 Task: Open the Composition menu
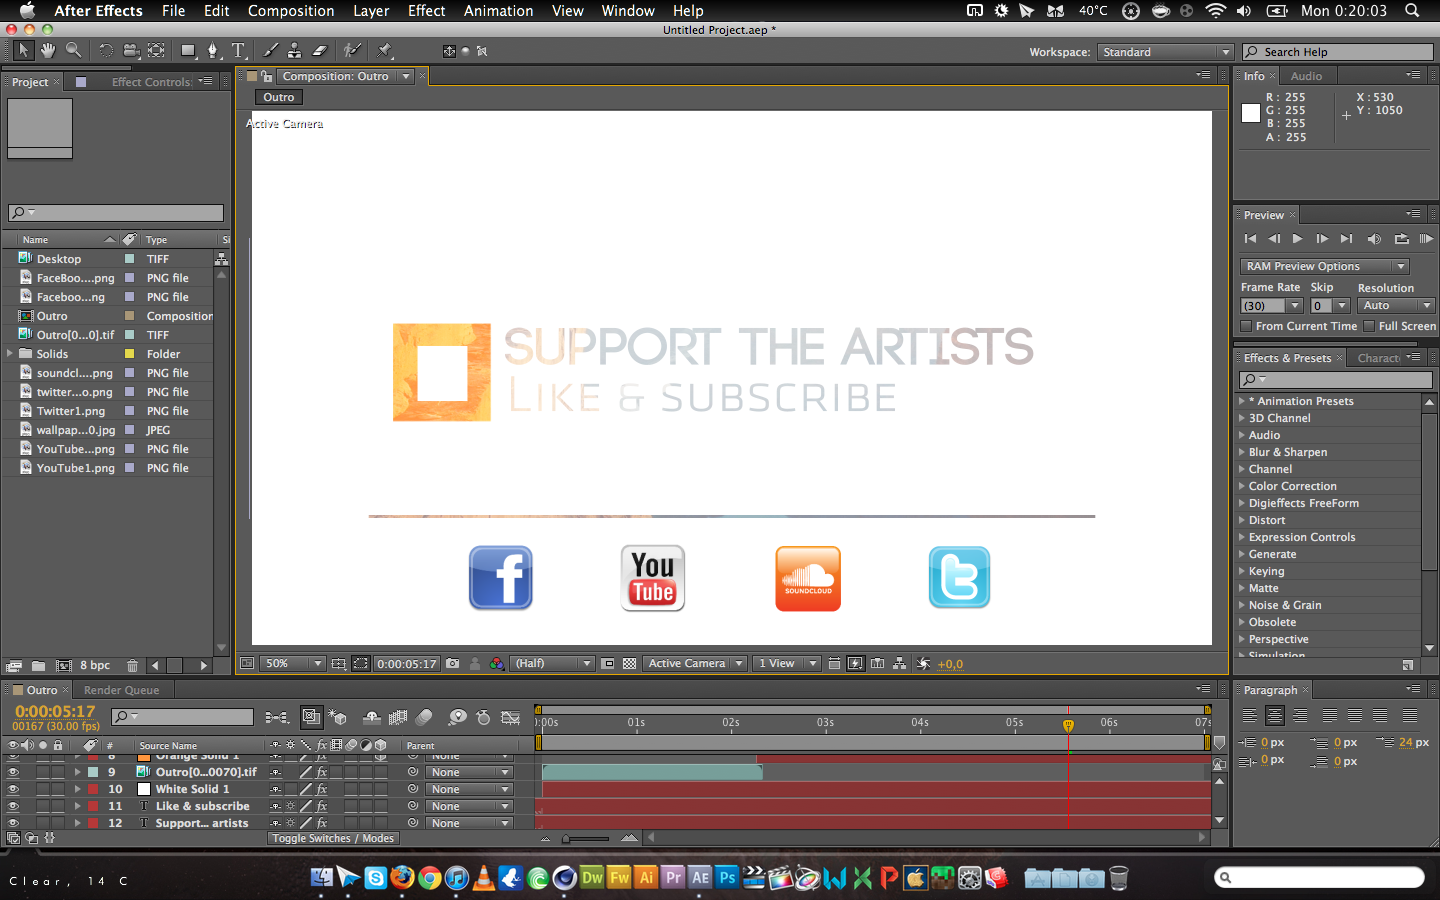pyautogui.click(x=291, y=10)
